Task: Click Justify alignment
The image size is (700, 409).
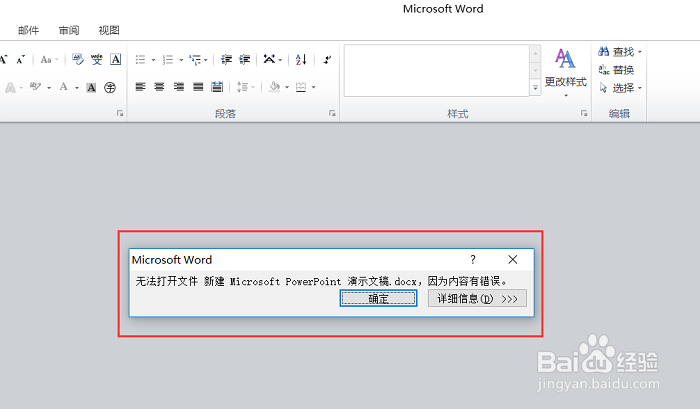Action: pyautogui.click(x=198, y=87)
